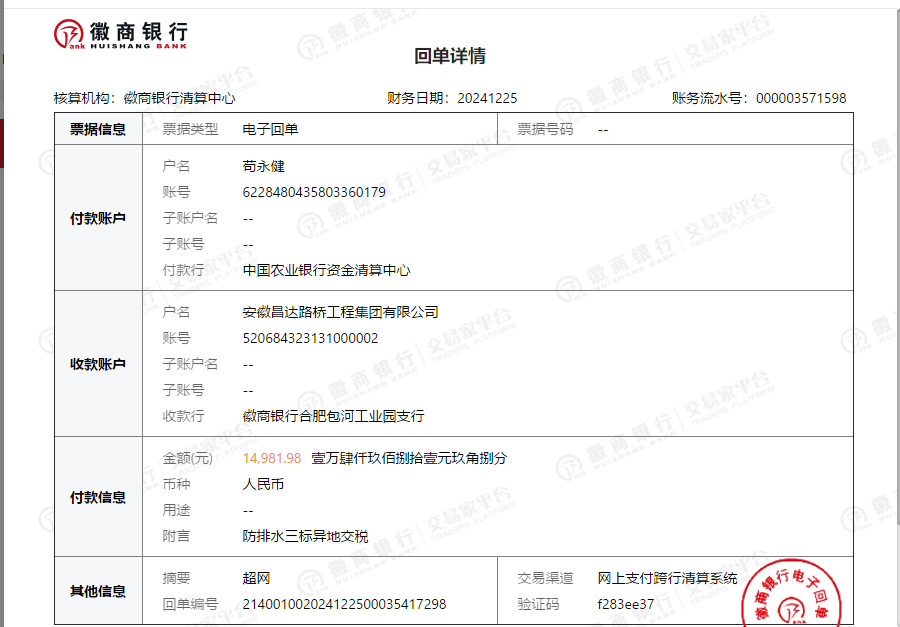Select payee name 安徽昌达路桥工程集团有限公司

(x=340, y=312)
